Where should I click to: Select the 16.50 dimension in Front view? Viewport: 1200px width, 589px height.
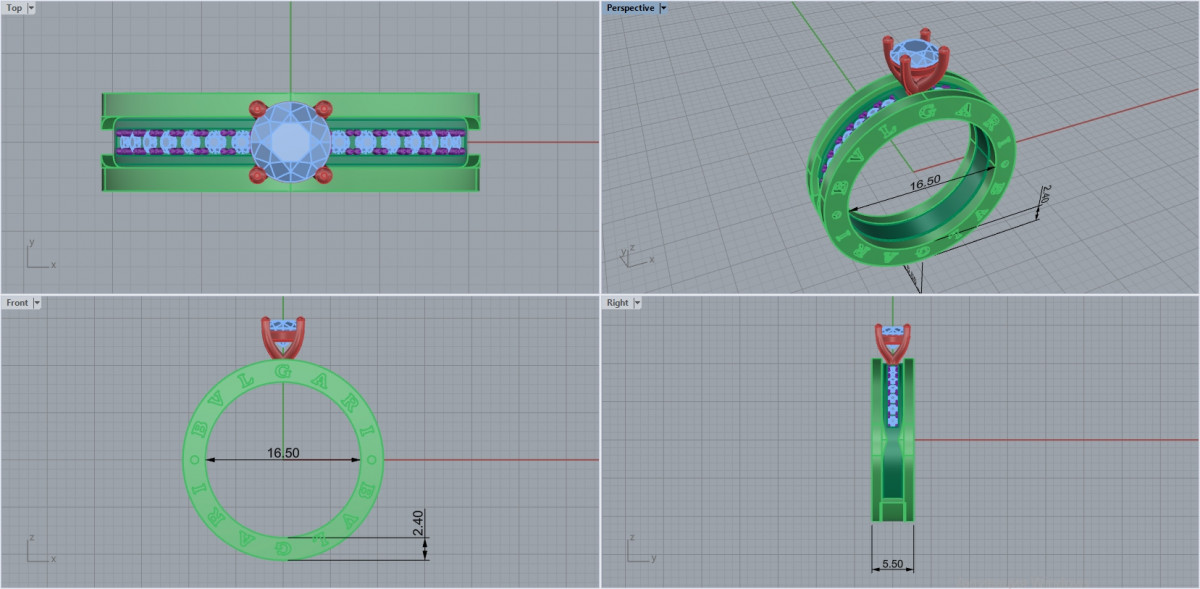283,453
